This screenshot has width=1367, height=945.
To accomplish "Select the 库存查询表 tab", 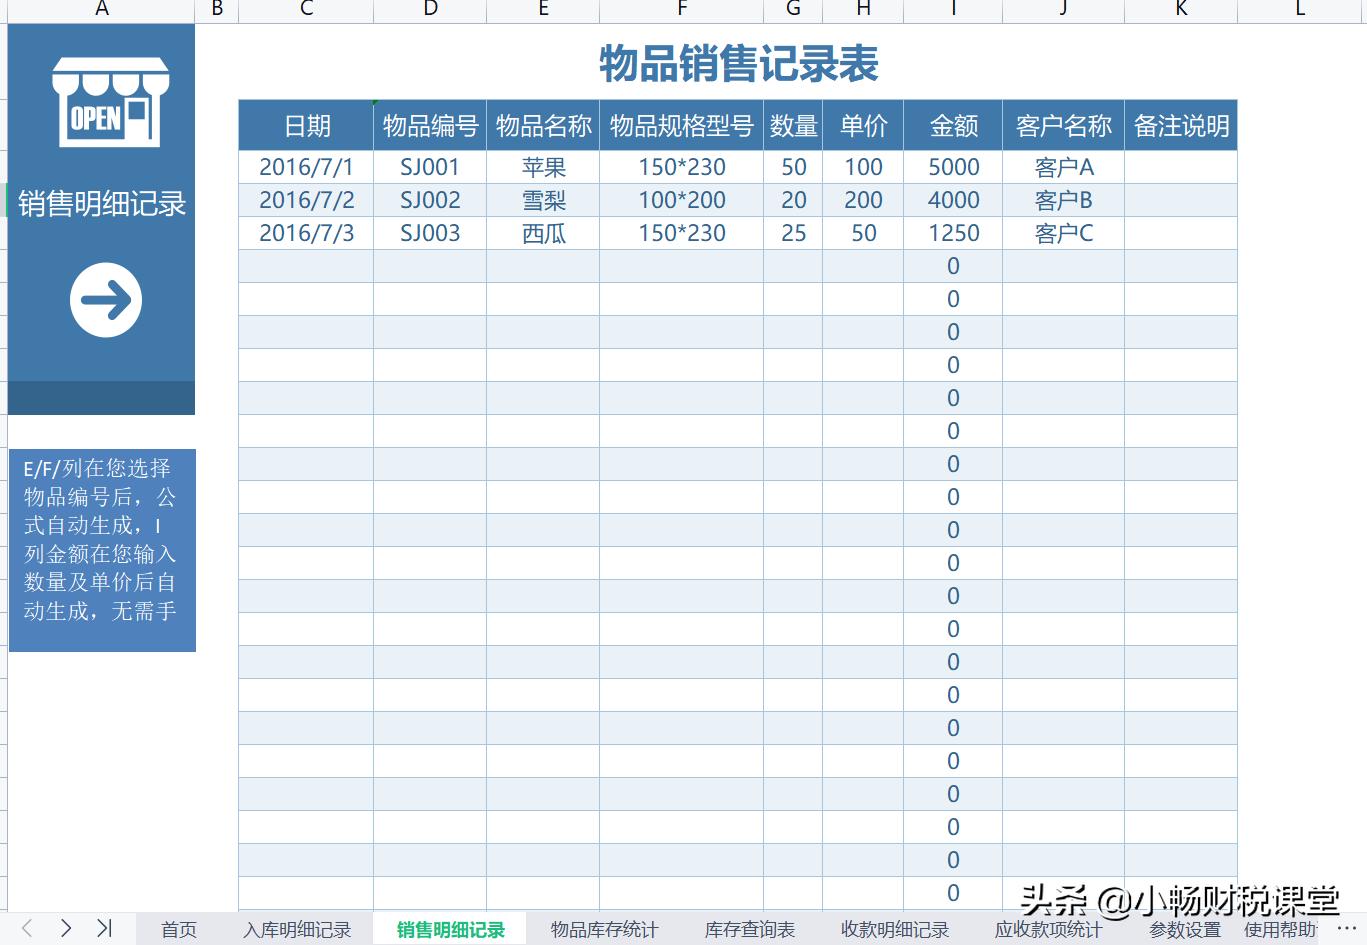I will click(x=748, y=929).
